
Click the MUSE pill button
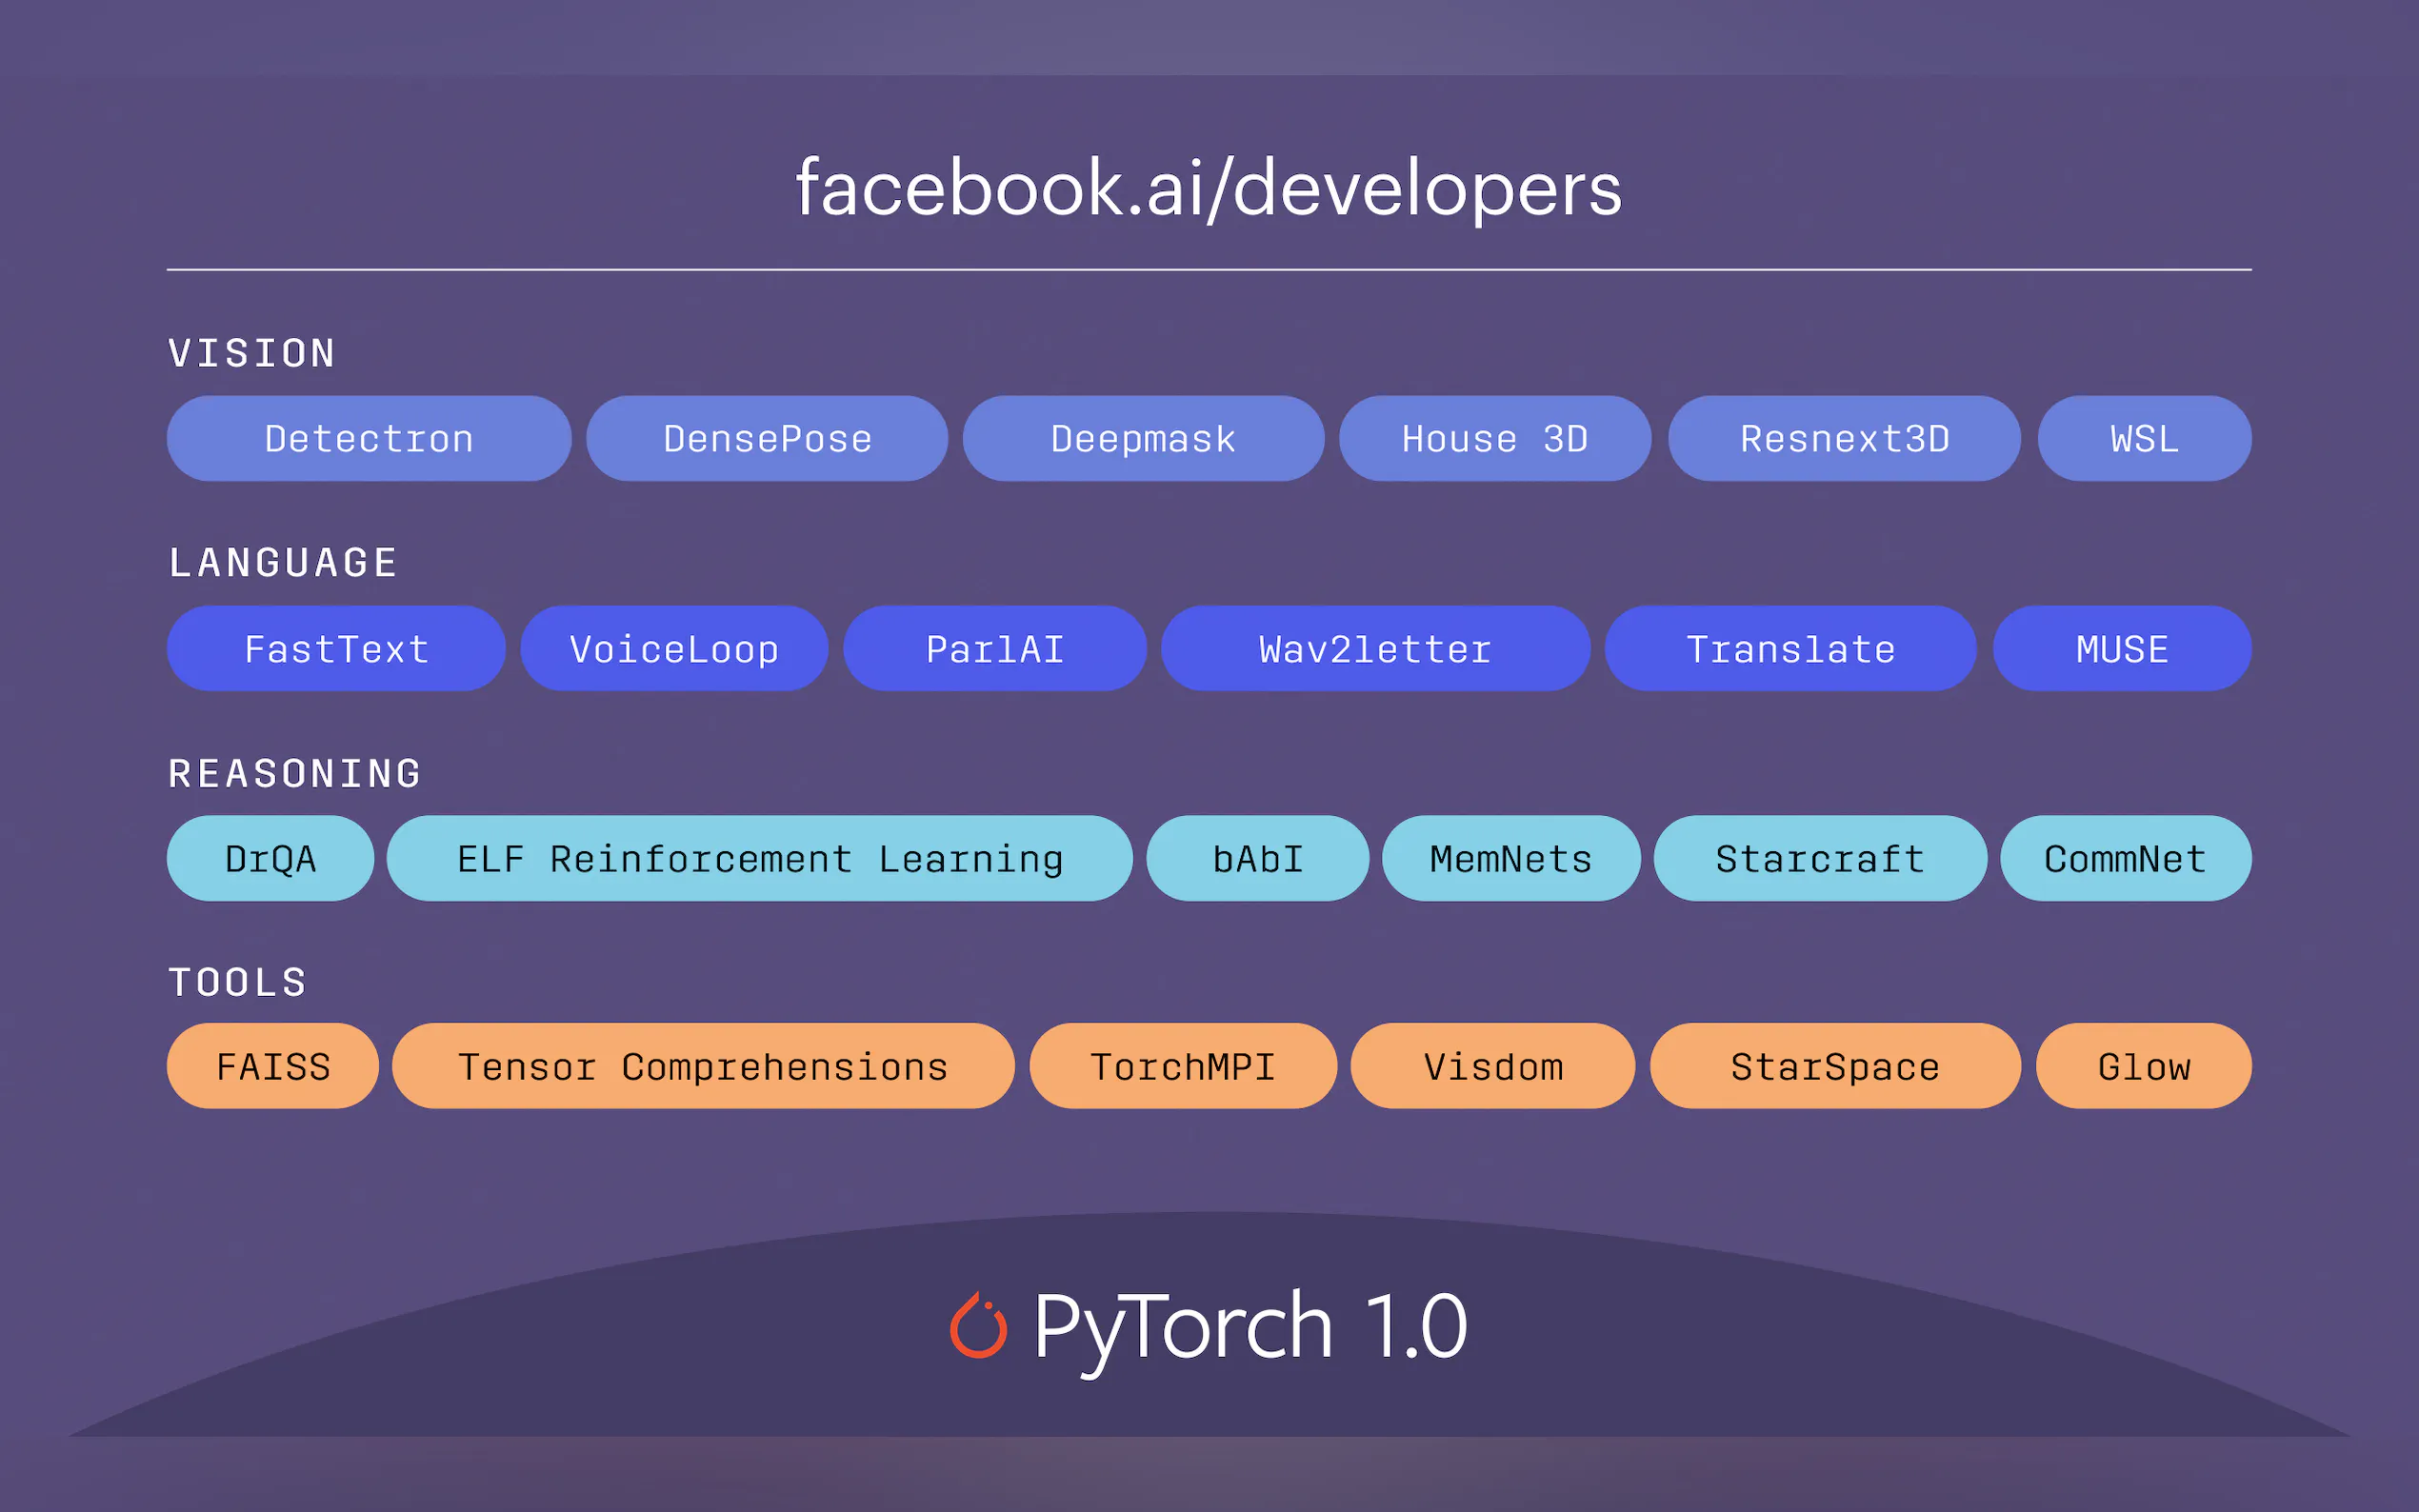tap(2121, 649)
